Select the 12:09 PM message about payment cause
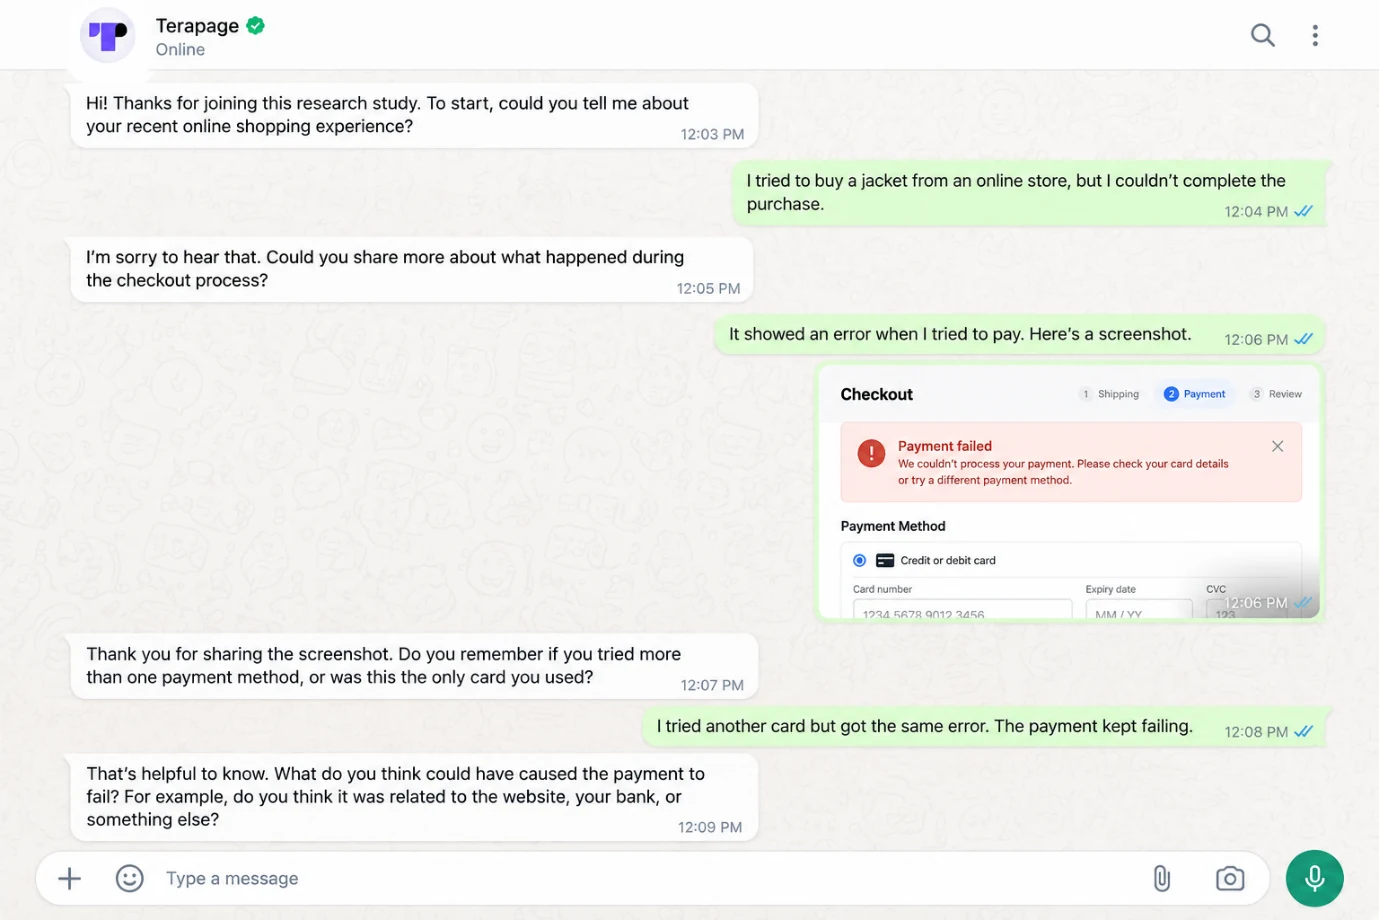This screenshot has width=1379, height=920. 414,797
